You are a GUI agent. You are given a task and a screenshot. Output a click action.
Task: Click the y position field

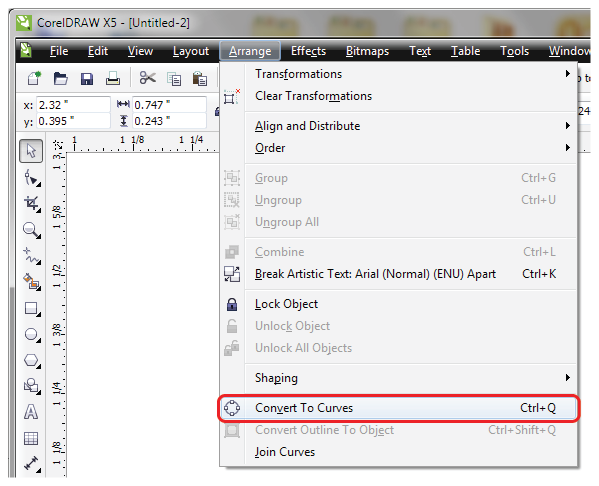click(x=73, y=121)
